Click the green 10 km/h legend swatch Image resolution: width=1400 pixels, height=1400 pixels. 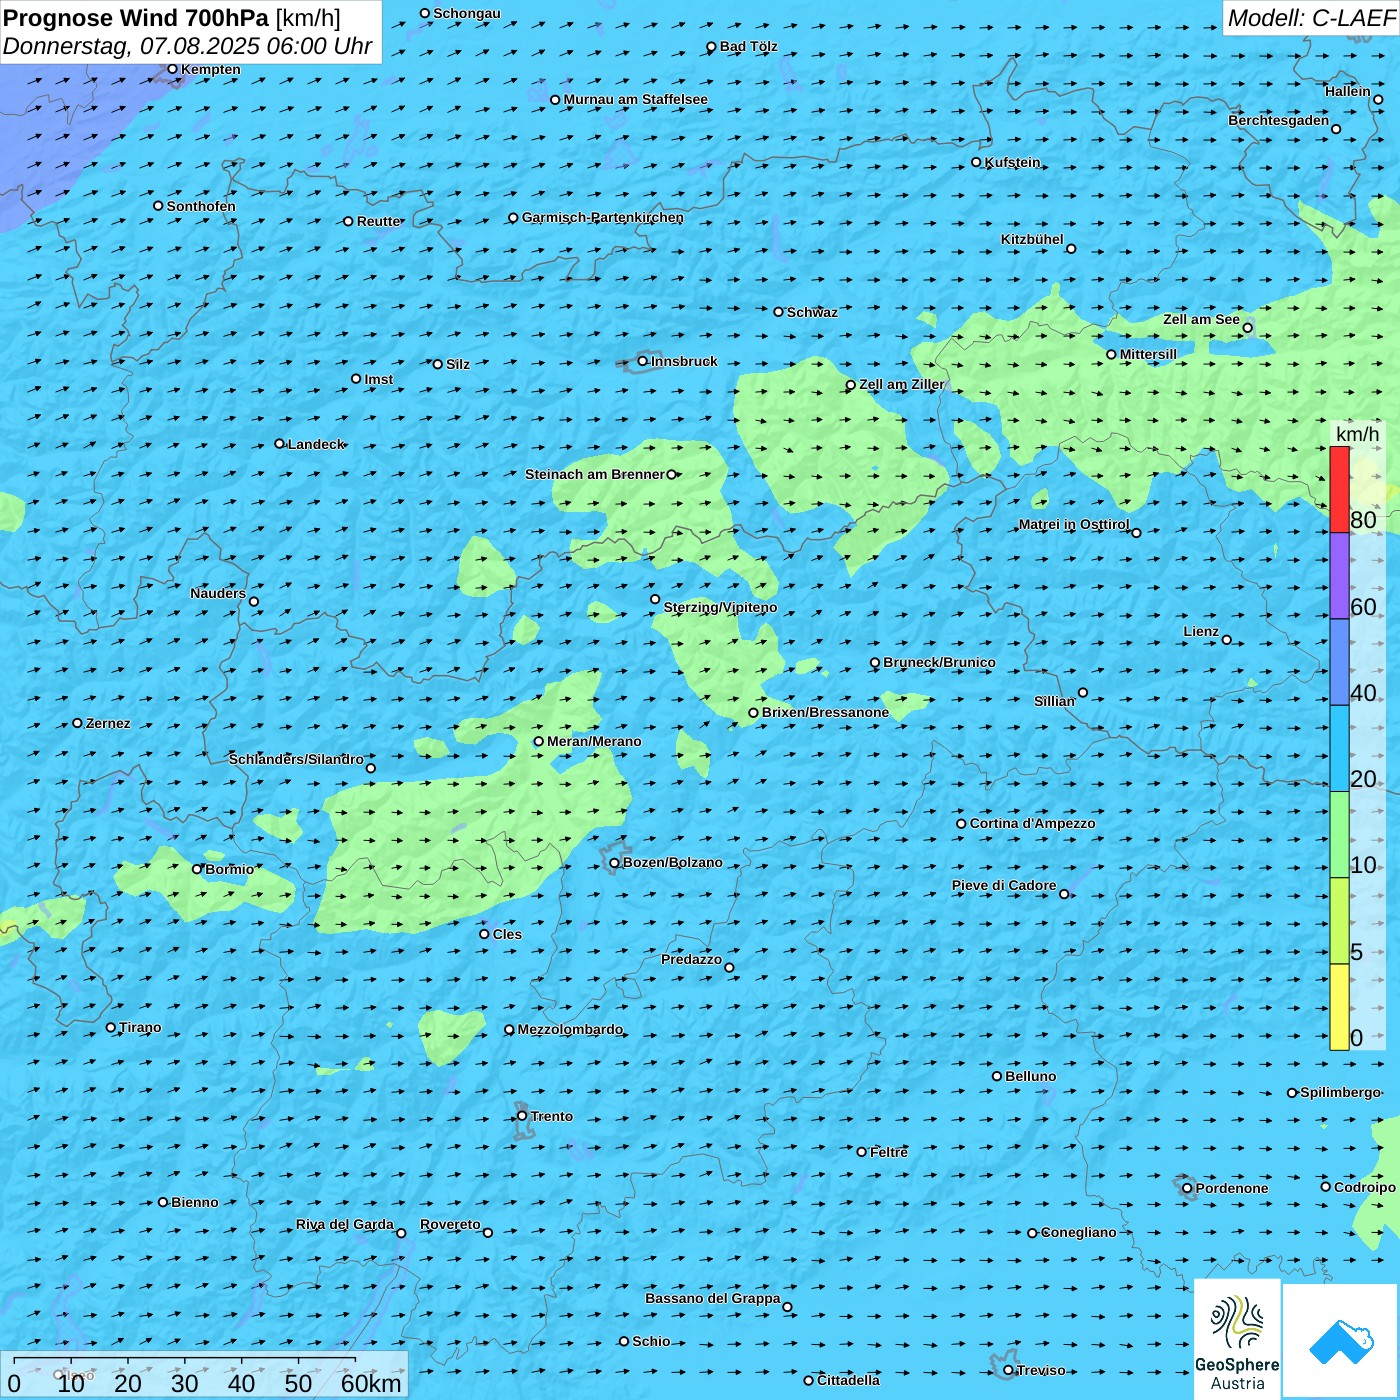click(1339, 835)
